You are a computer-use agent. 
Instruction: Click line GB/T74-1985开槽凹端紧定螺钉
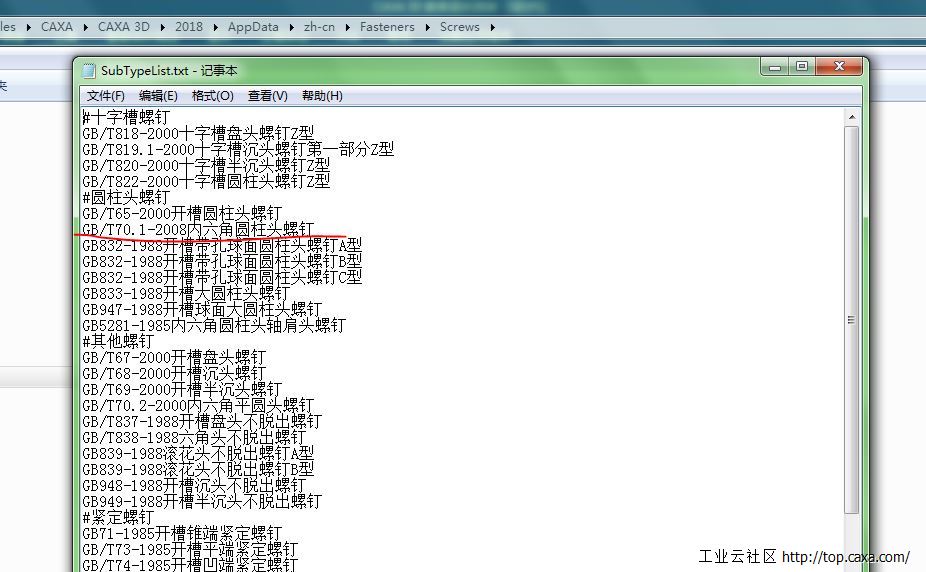tap(190, 565)
